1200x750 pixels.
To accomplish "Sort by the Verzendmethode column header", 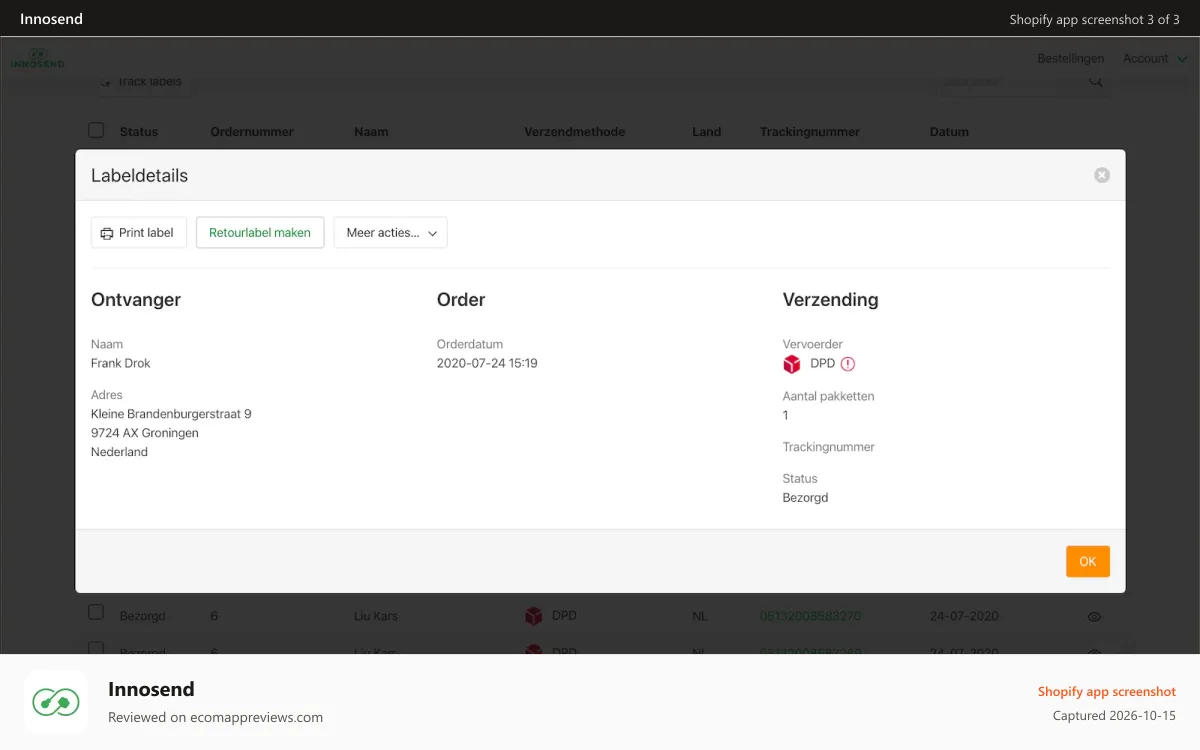I will pyautogui.click(x=575, y=132).
